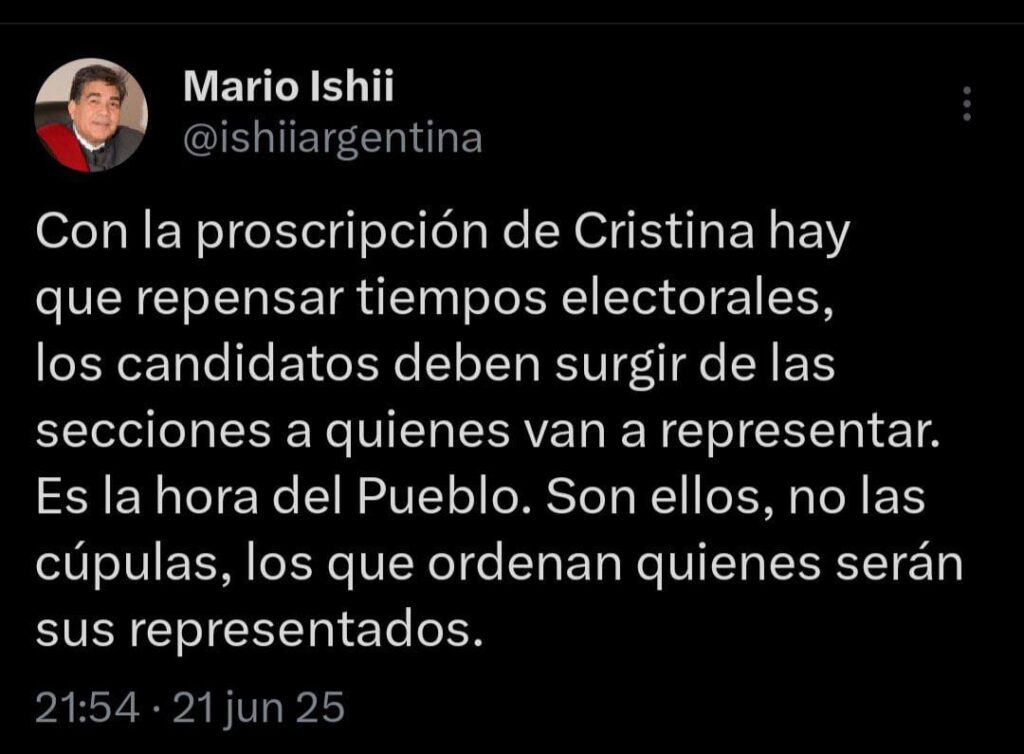This screenshot has width=1024, height=754.
Task: Tap the line 'los candidatos deben surgir de las'
Action: coord(436,364)
